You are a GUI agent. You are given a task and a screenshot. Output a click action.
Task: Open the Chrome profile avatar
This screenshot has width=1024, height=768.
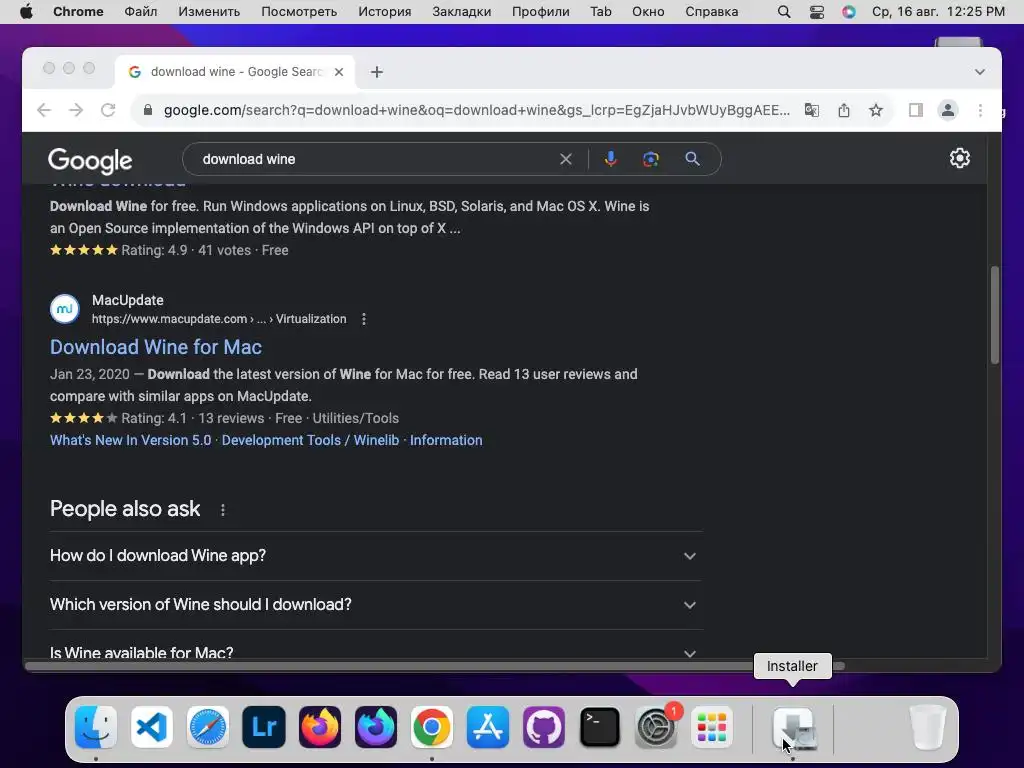point(948,110)
